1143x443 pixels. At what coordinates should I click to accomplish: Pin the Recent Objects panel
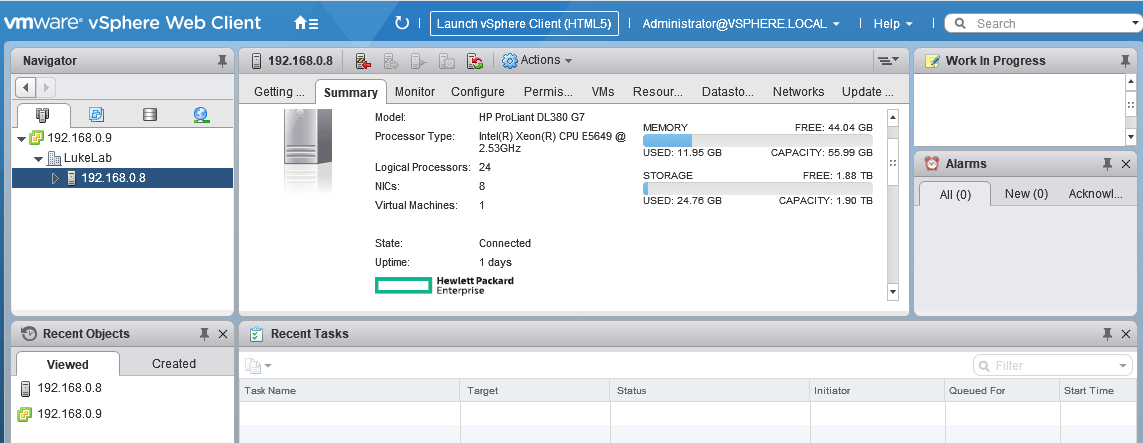tap(205, 334)
